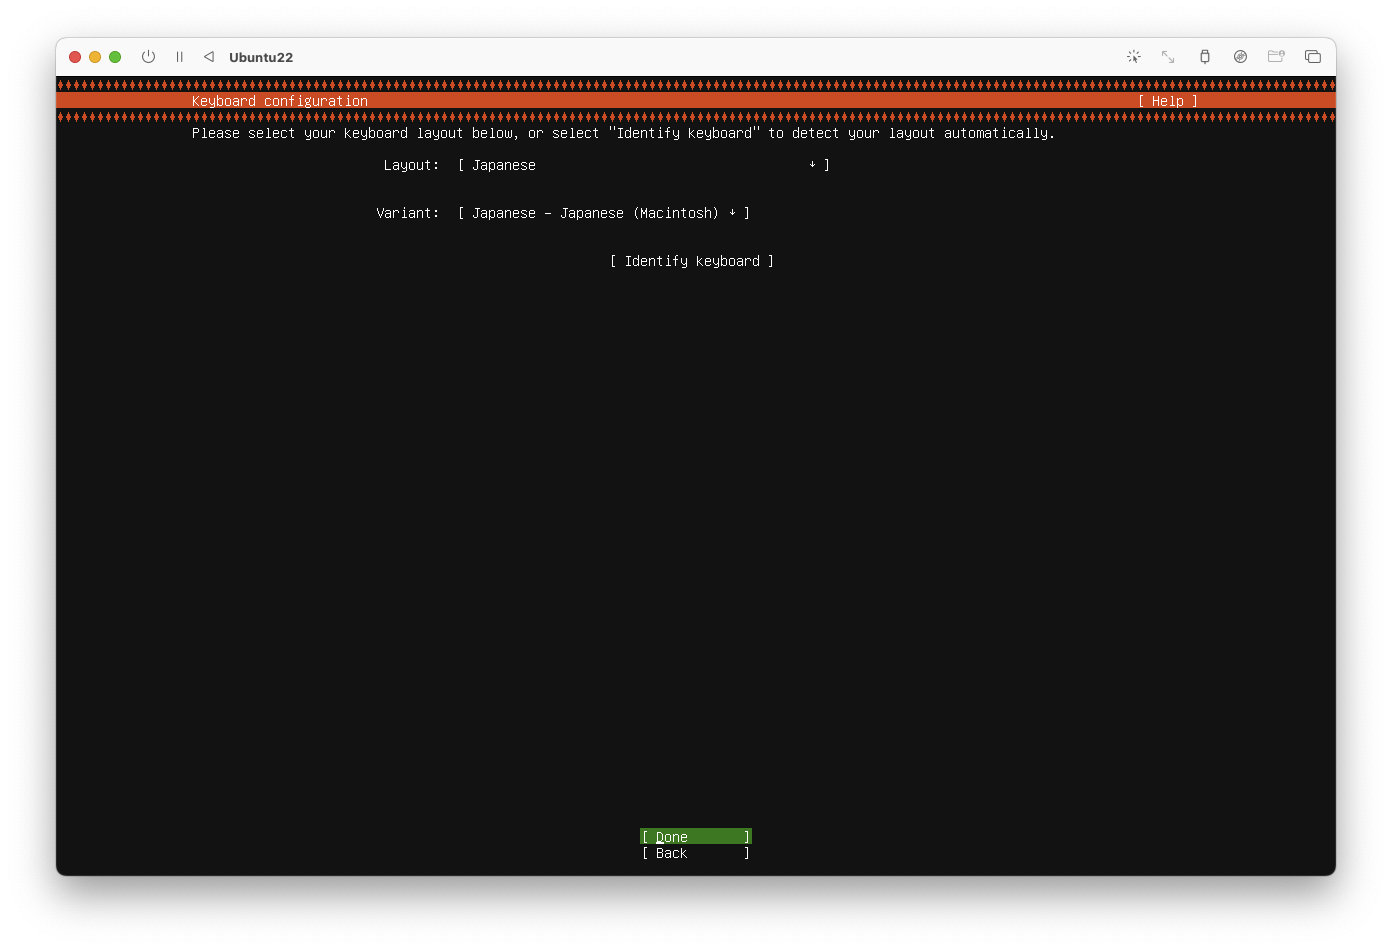Screen dimensions: 1392x950
Task: Click the resize display arrows icon
Action: tap(1168, 57)
